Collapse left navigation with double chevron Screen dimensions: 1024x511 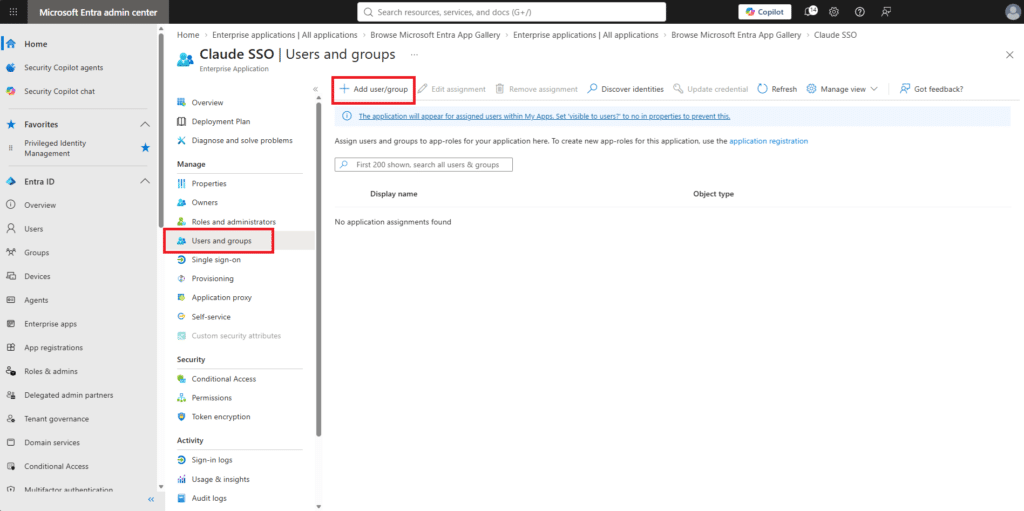(x=151, y=499)
